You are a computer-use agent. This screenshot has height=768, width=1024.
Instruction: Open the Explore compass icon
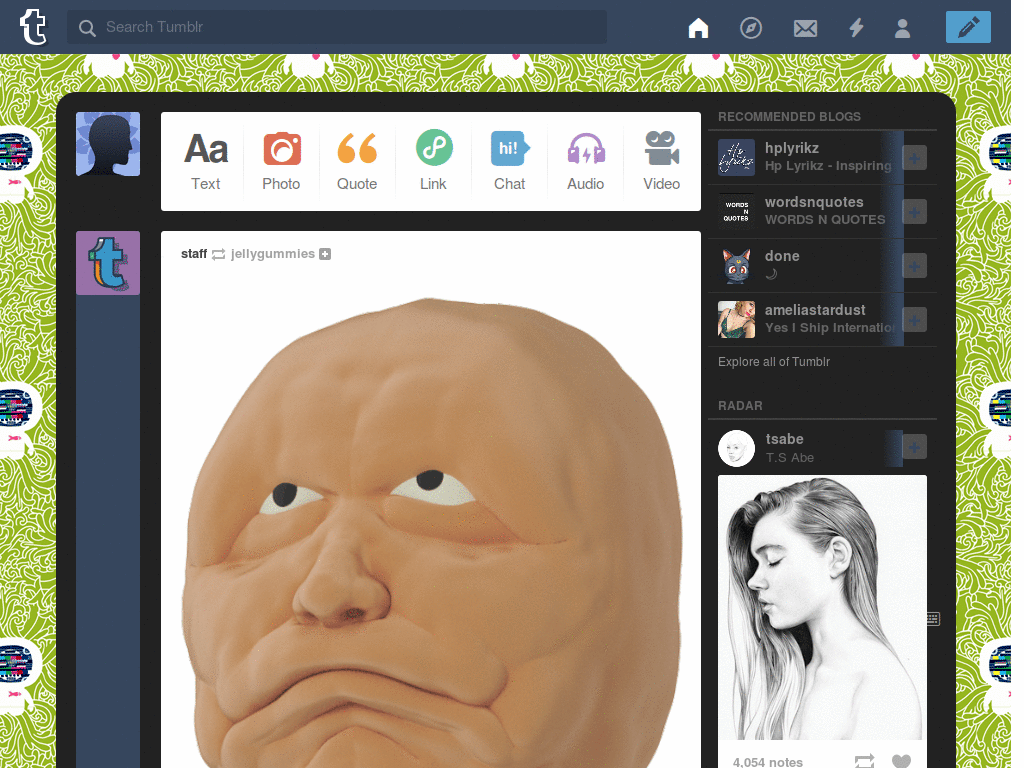[x=750, y=28]
